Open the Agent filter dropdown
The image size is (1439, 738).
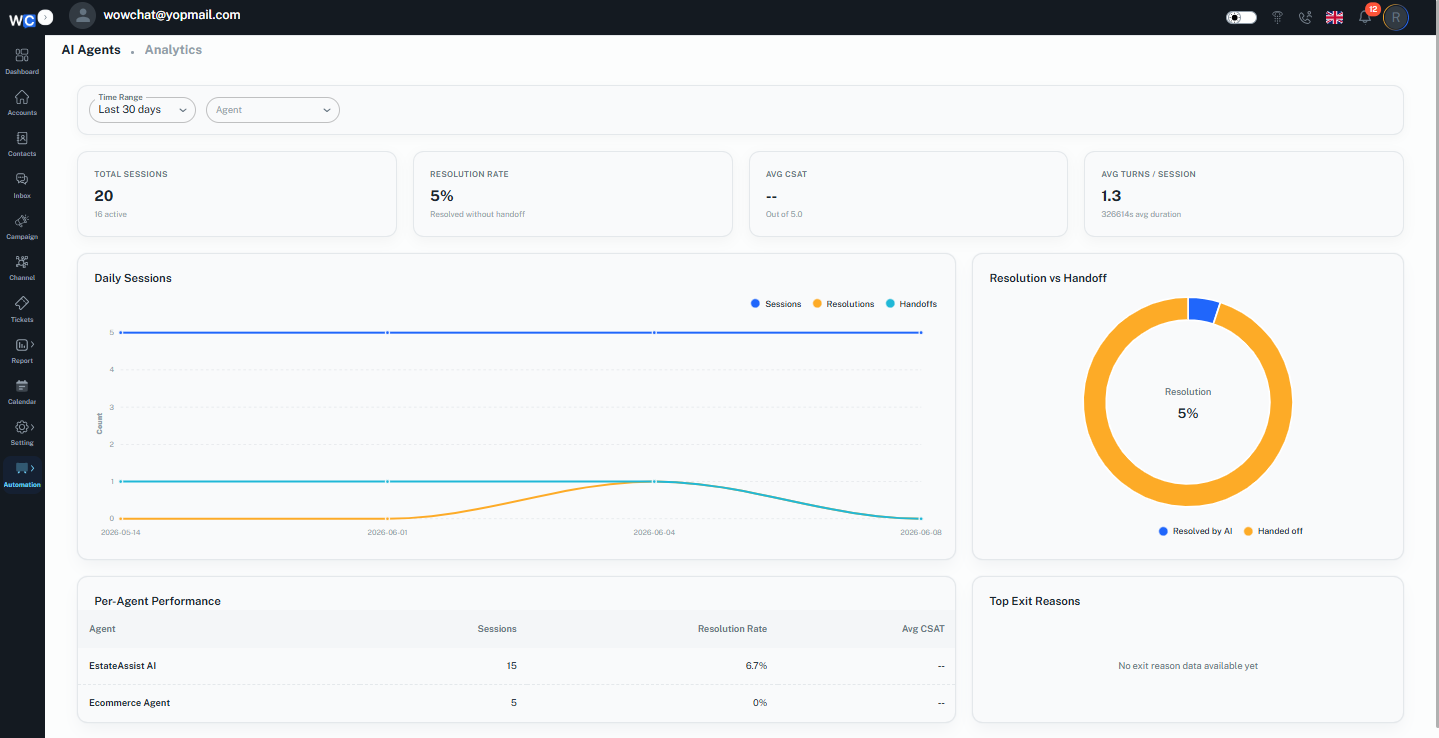tap(273, 110)
